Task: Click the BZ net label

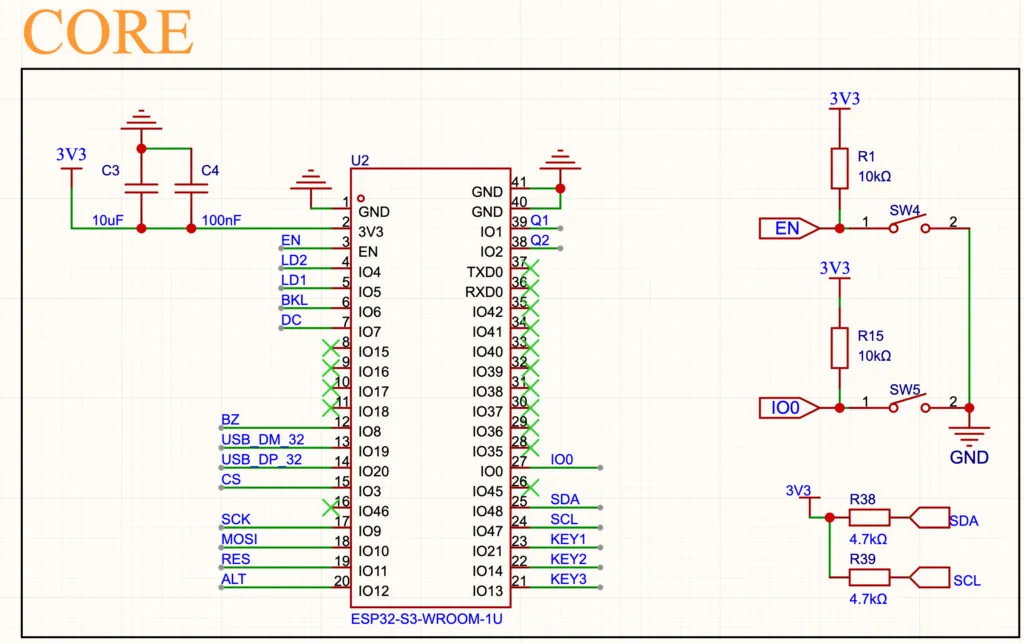Action: (x=230, y=420)
